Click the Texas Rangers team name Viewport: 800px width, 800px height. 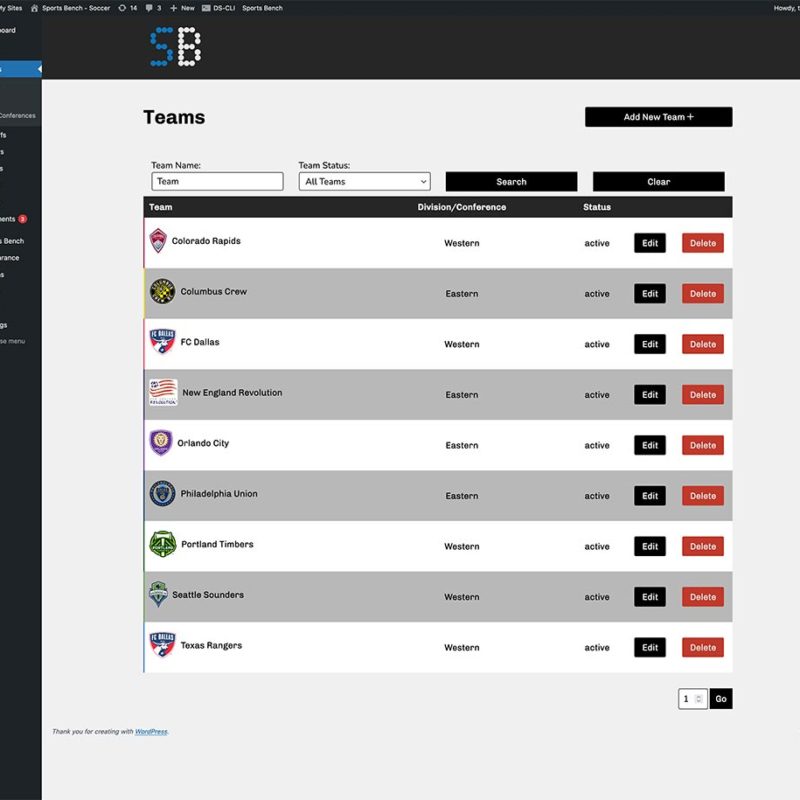211,645
